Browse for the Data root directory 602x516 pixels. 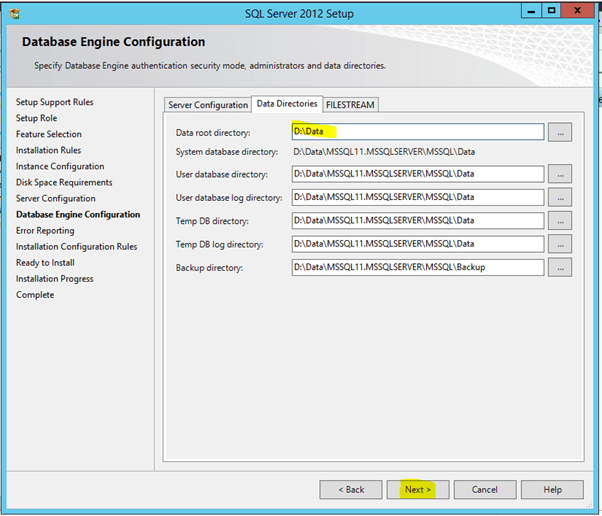click(559, 132)
